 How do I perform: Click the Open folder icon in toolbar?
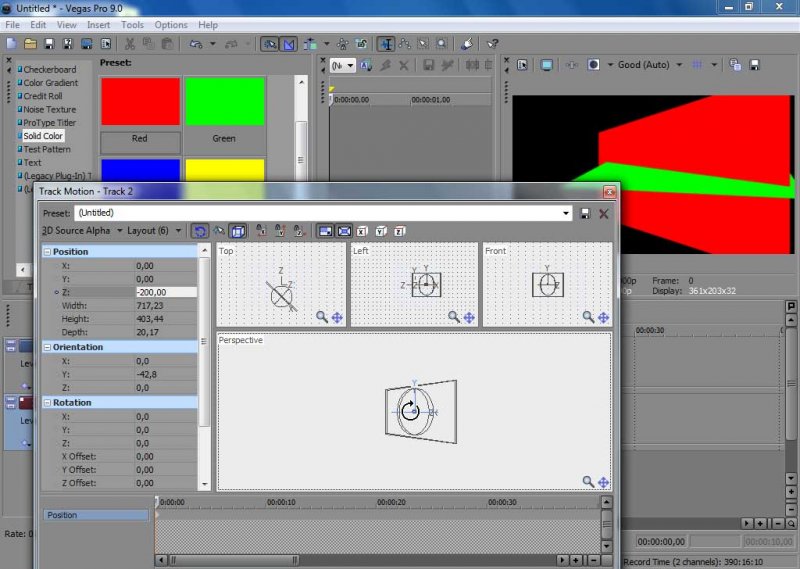tap(31, 44)
